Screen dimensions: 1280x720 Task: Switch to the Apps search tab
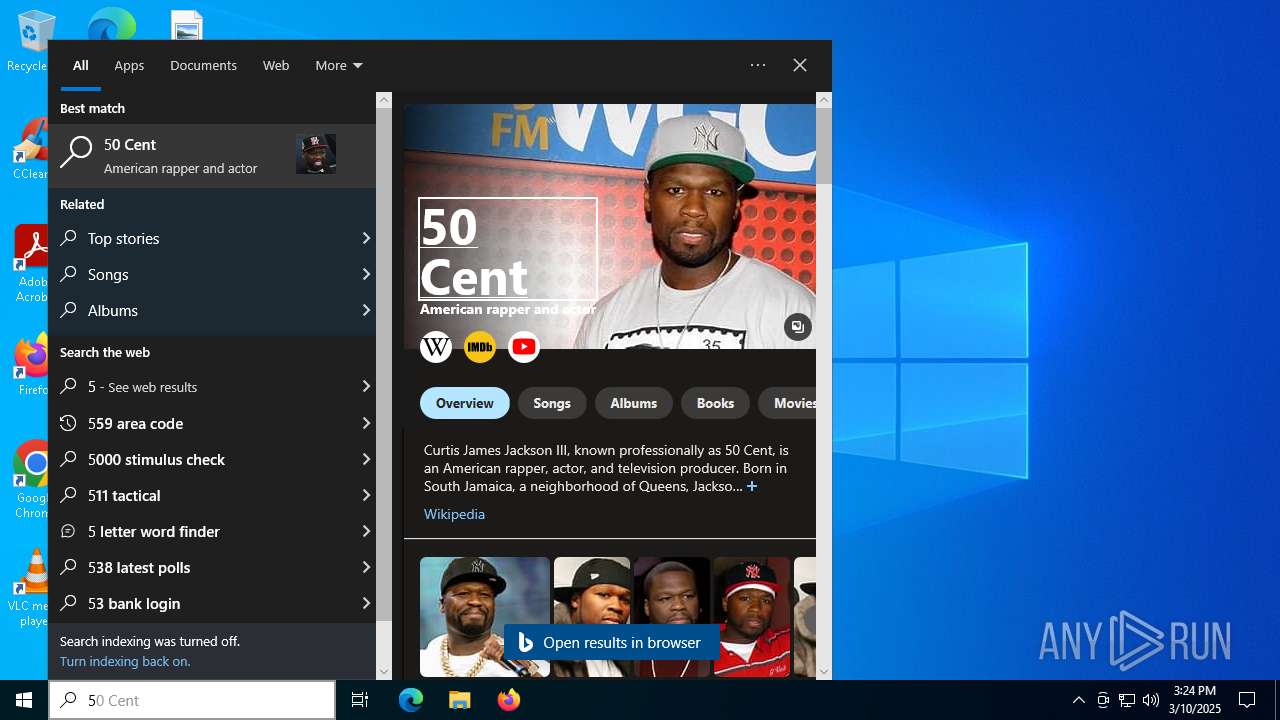[x=129, y=65]
